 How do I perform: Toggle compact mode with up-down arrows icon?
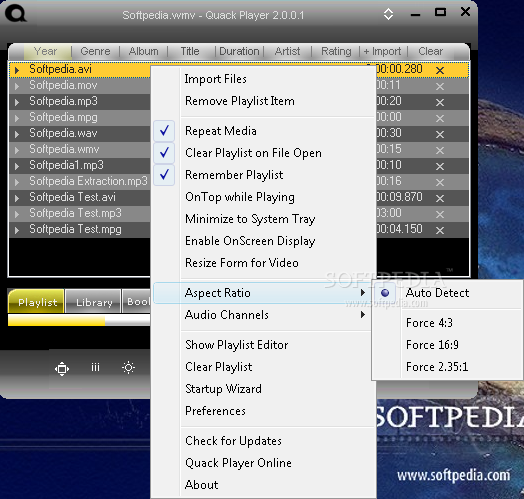click(x=388, y=14)
